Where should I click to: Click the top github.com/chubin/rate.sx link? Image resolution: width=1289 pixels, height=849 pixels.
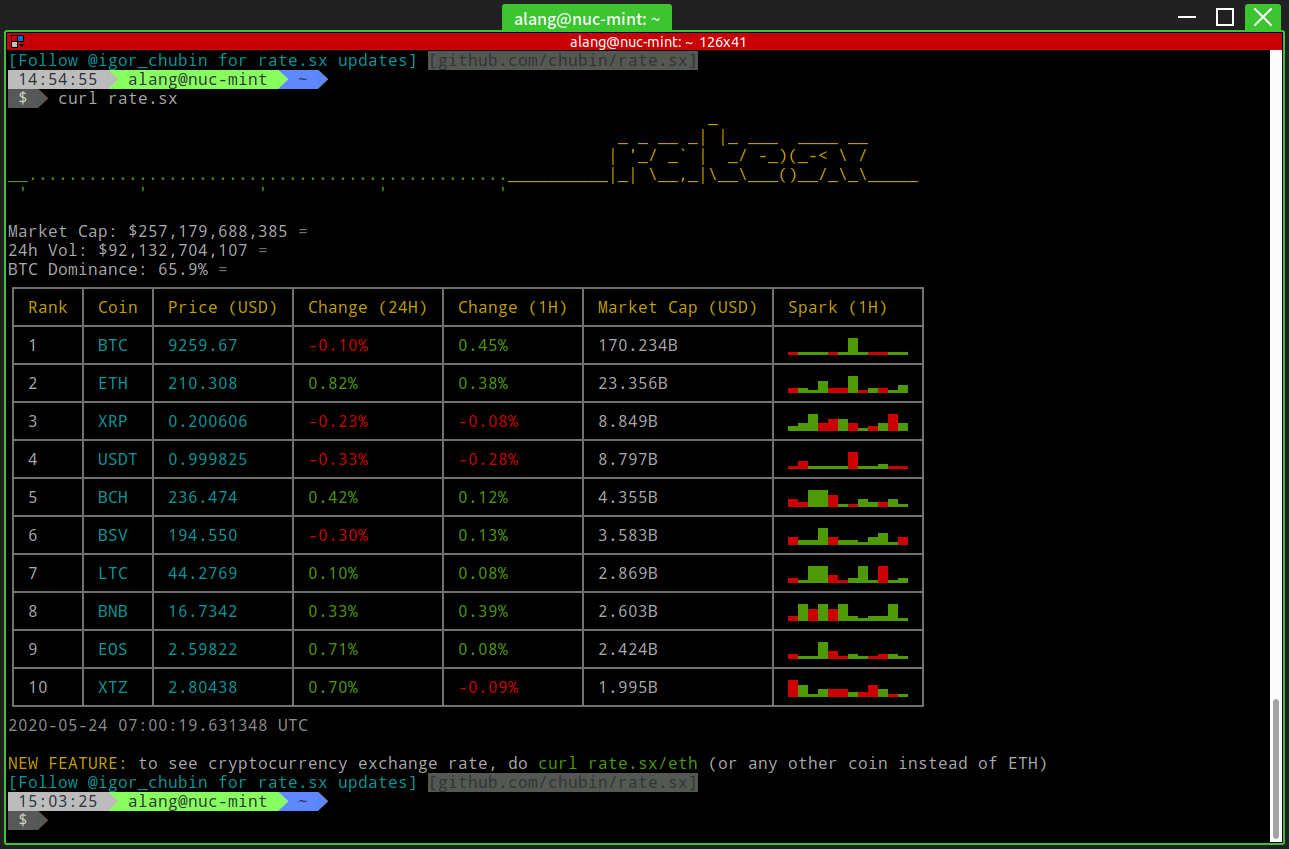562,60
